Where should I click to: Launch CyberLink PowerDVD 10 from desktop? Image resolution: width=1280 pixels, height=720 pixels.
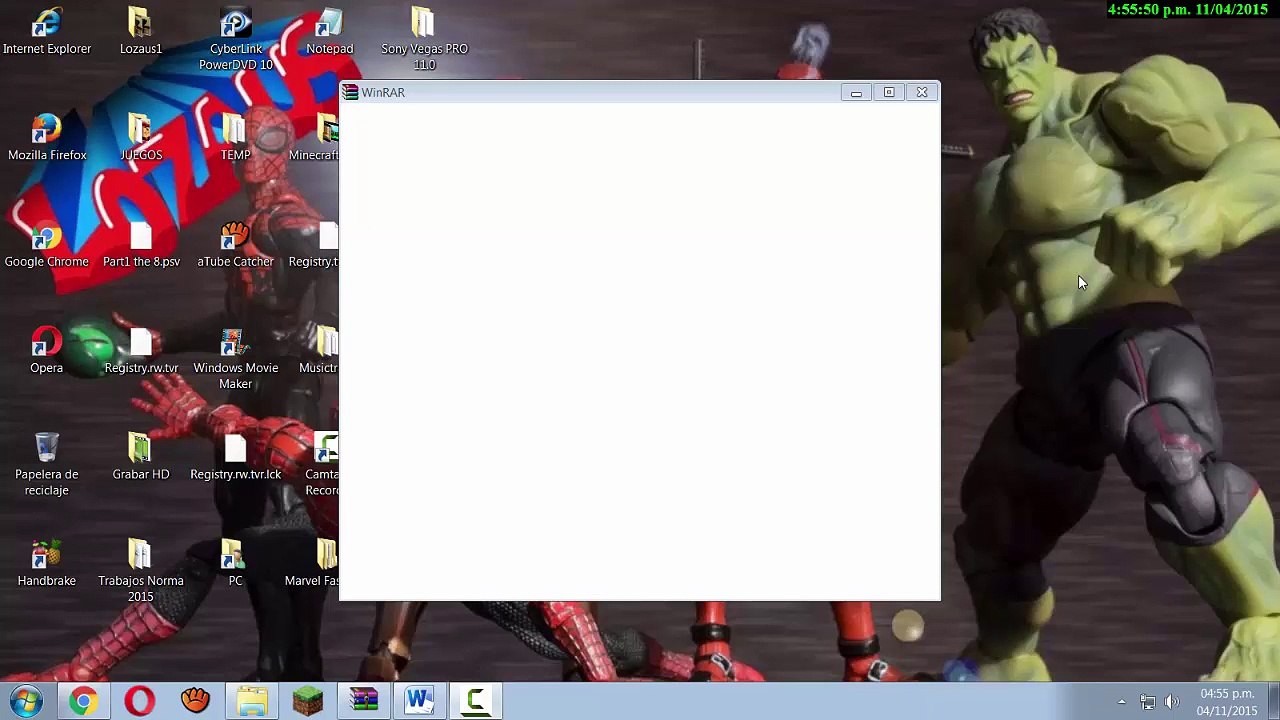coord(236,39)
